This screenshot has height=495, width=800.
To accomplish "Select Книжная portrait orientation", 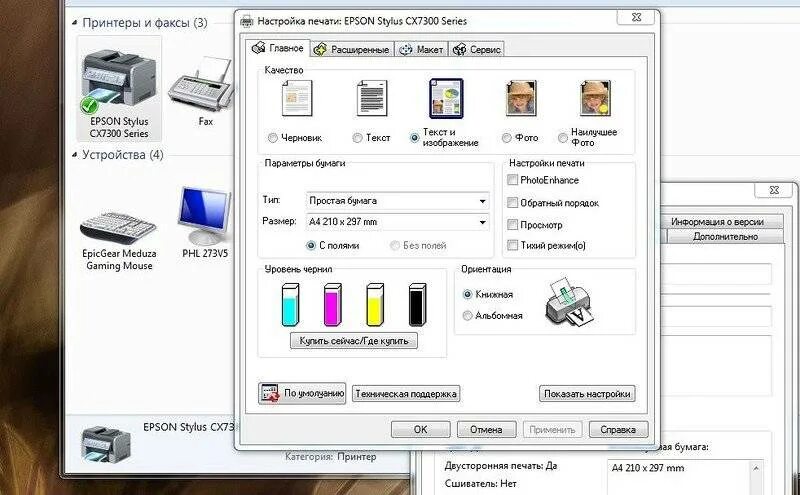I will point(467,294).
